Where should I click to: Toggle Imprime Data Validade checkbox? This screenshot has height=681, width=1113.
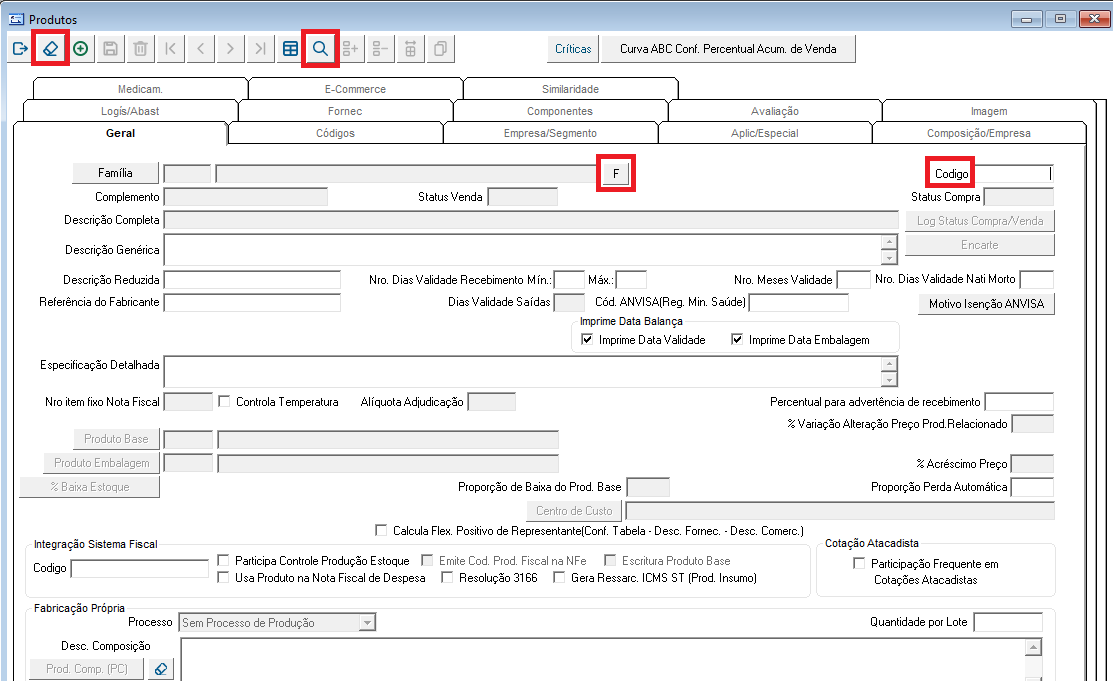pyautogui.click(x=587, y=339)
